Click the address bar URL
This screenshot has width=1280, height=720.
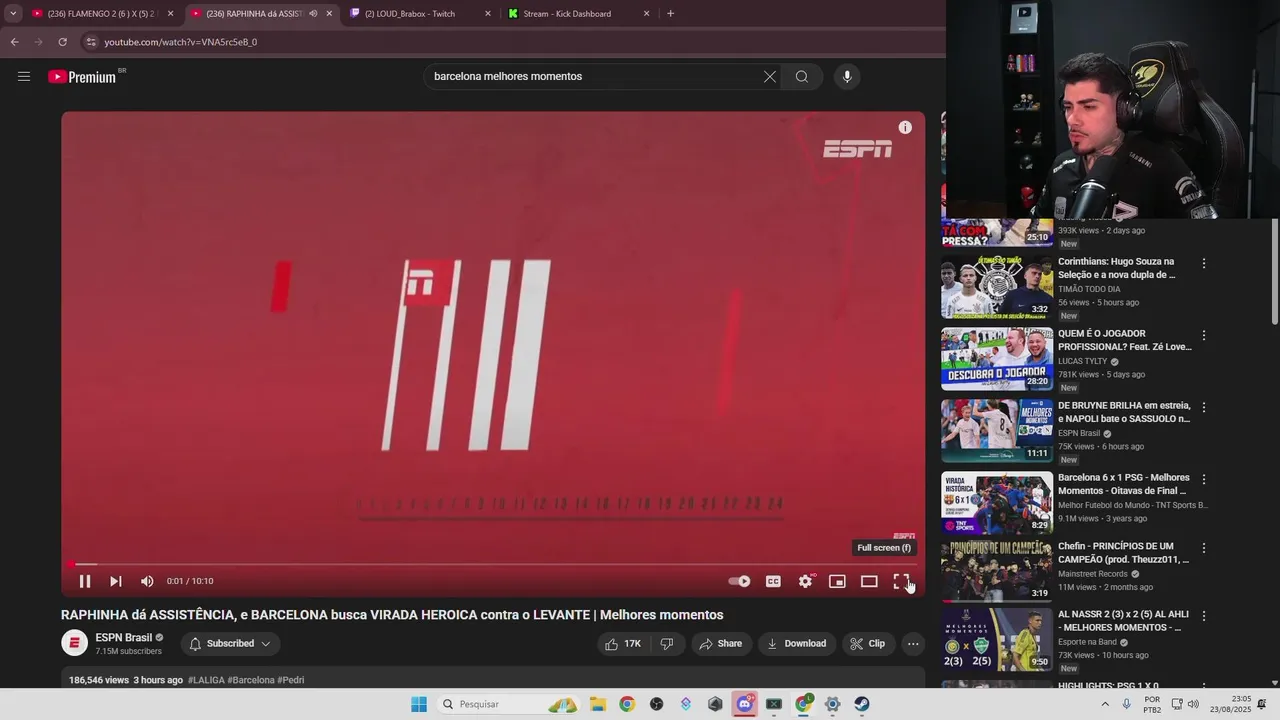(x=180, y=42)
